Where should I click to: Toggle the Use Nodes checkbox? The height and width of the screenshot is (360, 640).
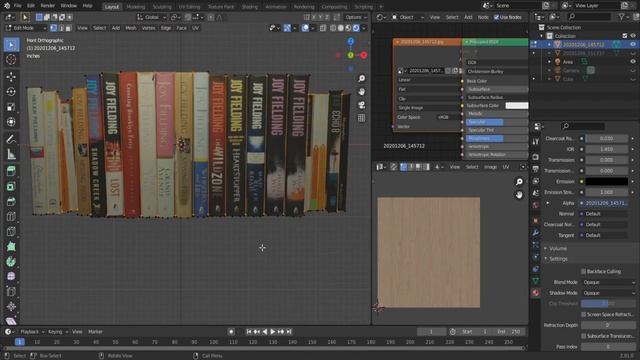click(496, 17)
